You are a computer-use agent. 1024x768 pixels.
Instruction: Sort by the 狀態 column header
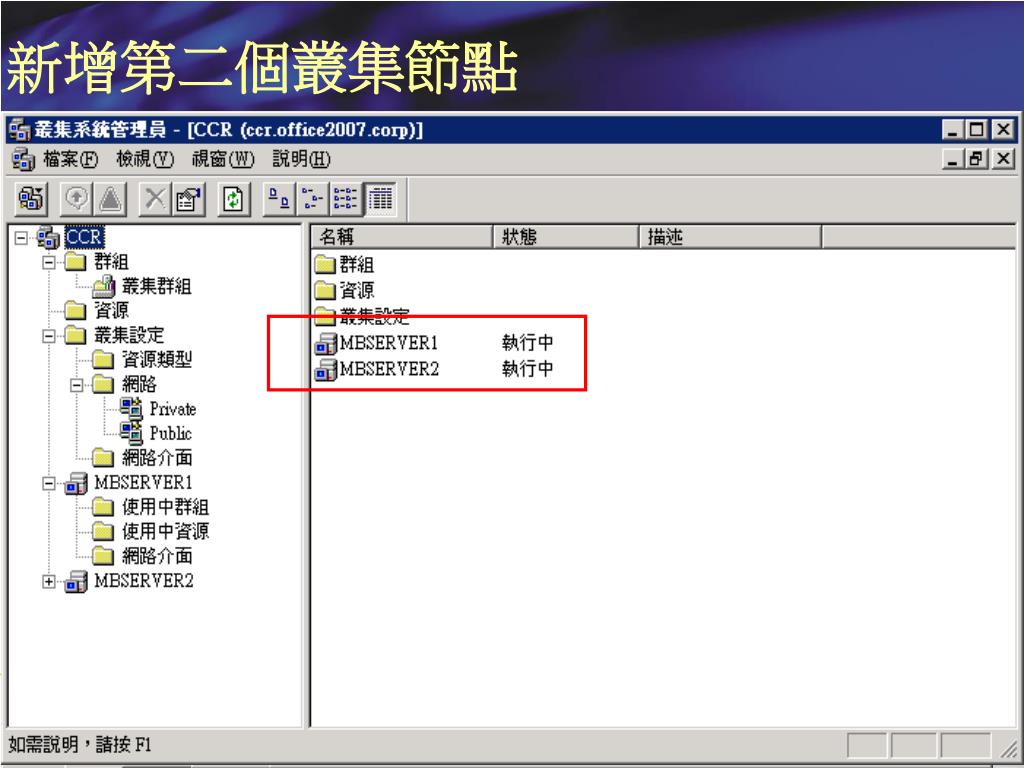point(565,237)
